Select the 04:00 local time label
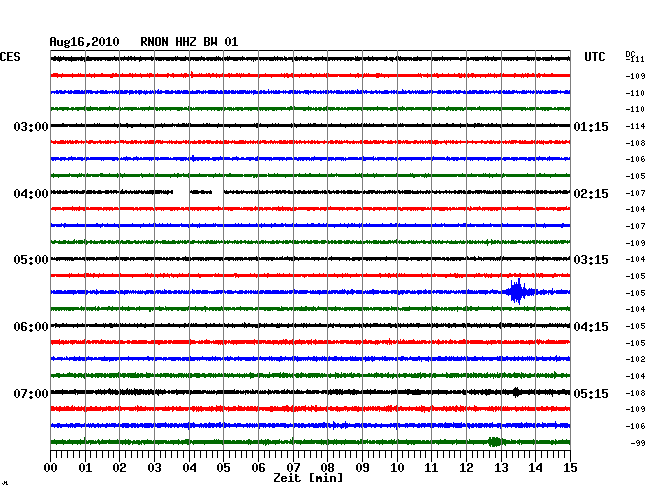 (x=31, y=194)
